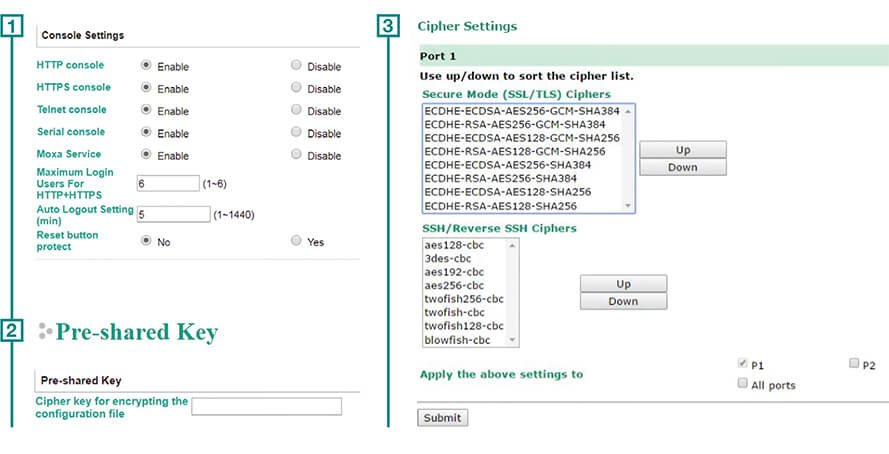The width and height of the screenshot is (889, 454).
Task: Enable the HTTP console radio button
Action: pyautogui.click(x=146, y=66)
